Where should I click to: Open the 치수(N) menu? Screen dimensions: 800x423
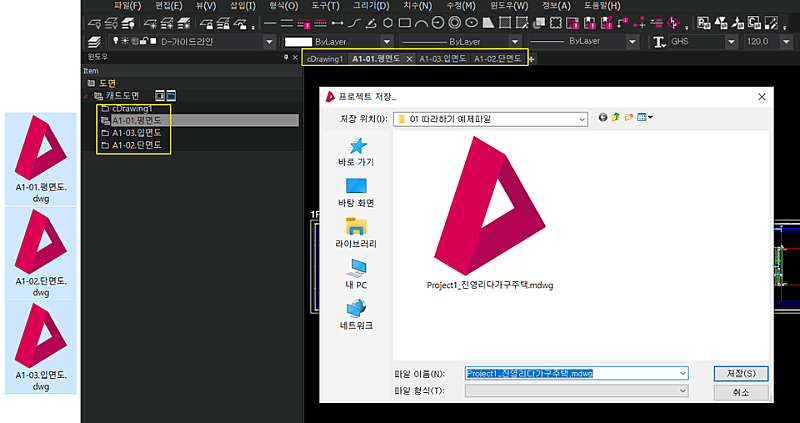pyautogui.click(x=417, y=6)
